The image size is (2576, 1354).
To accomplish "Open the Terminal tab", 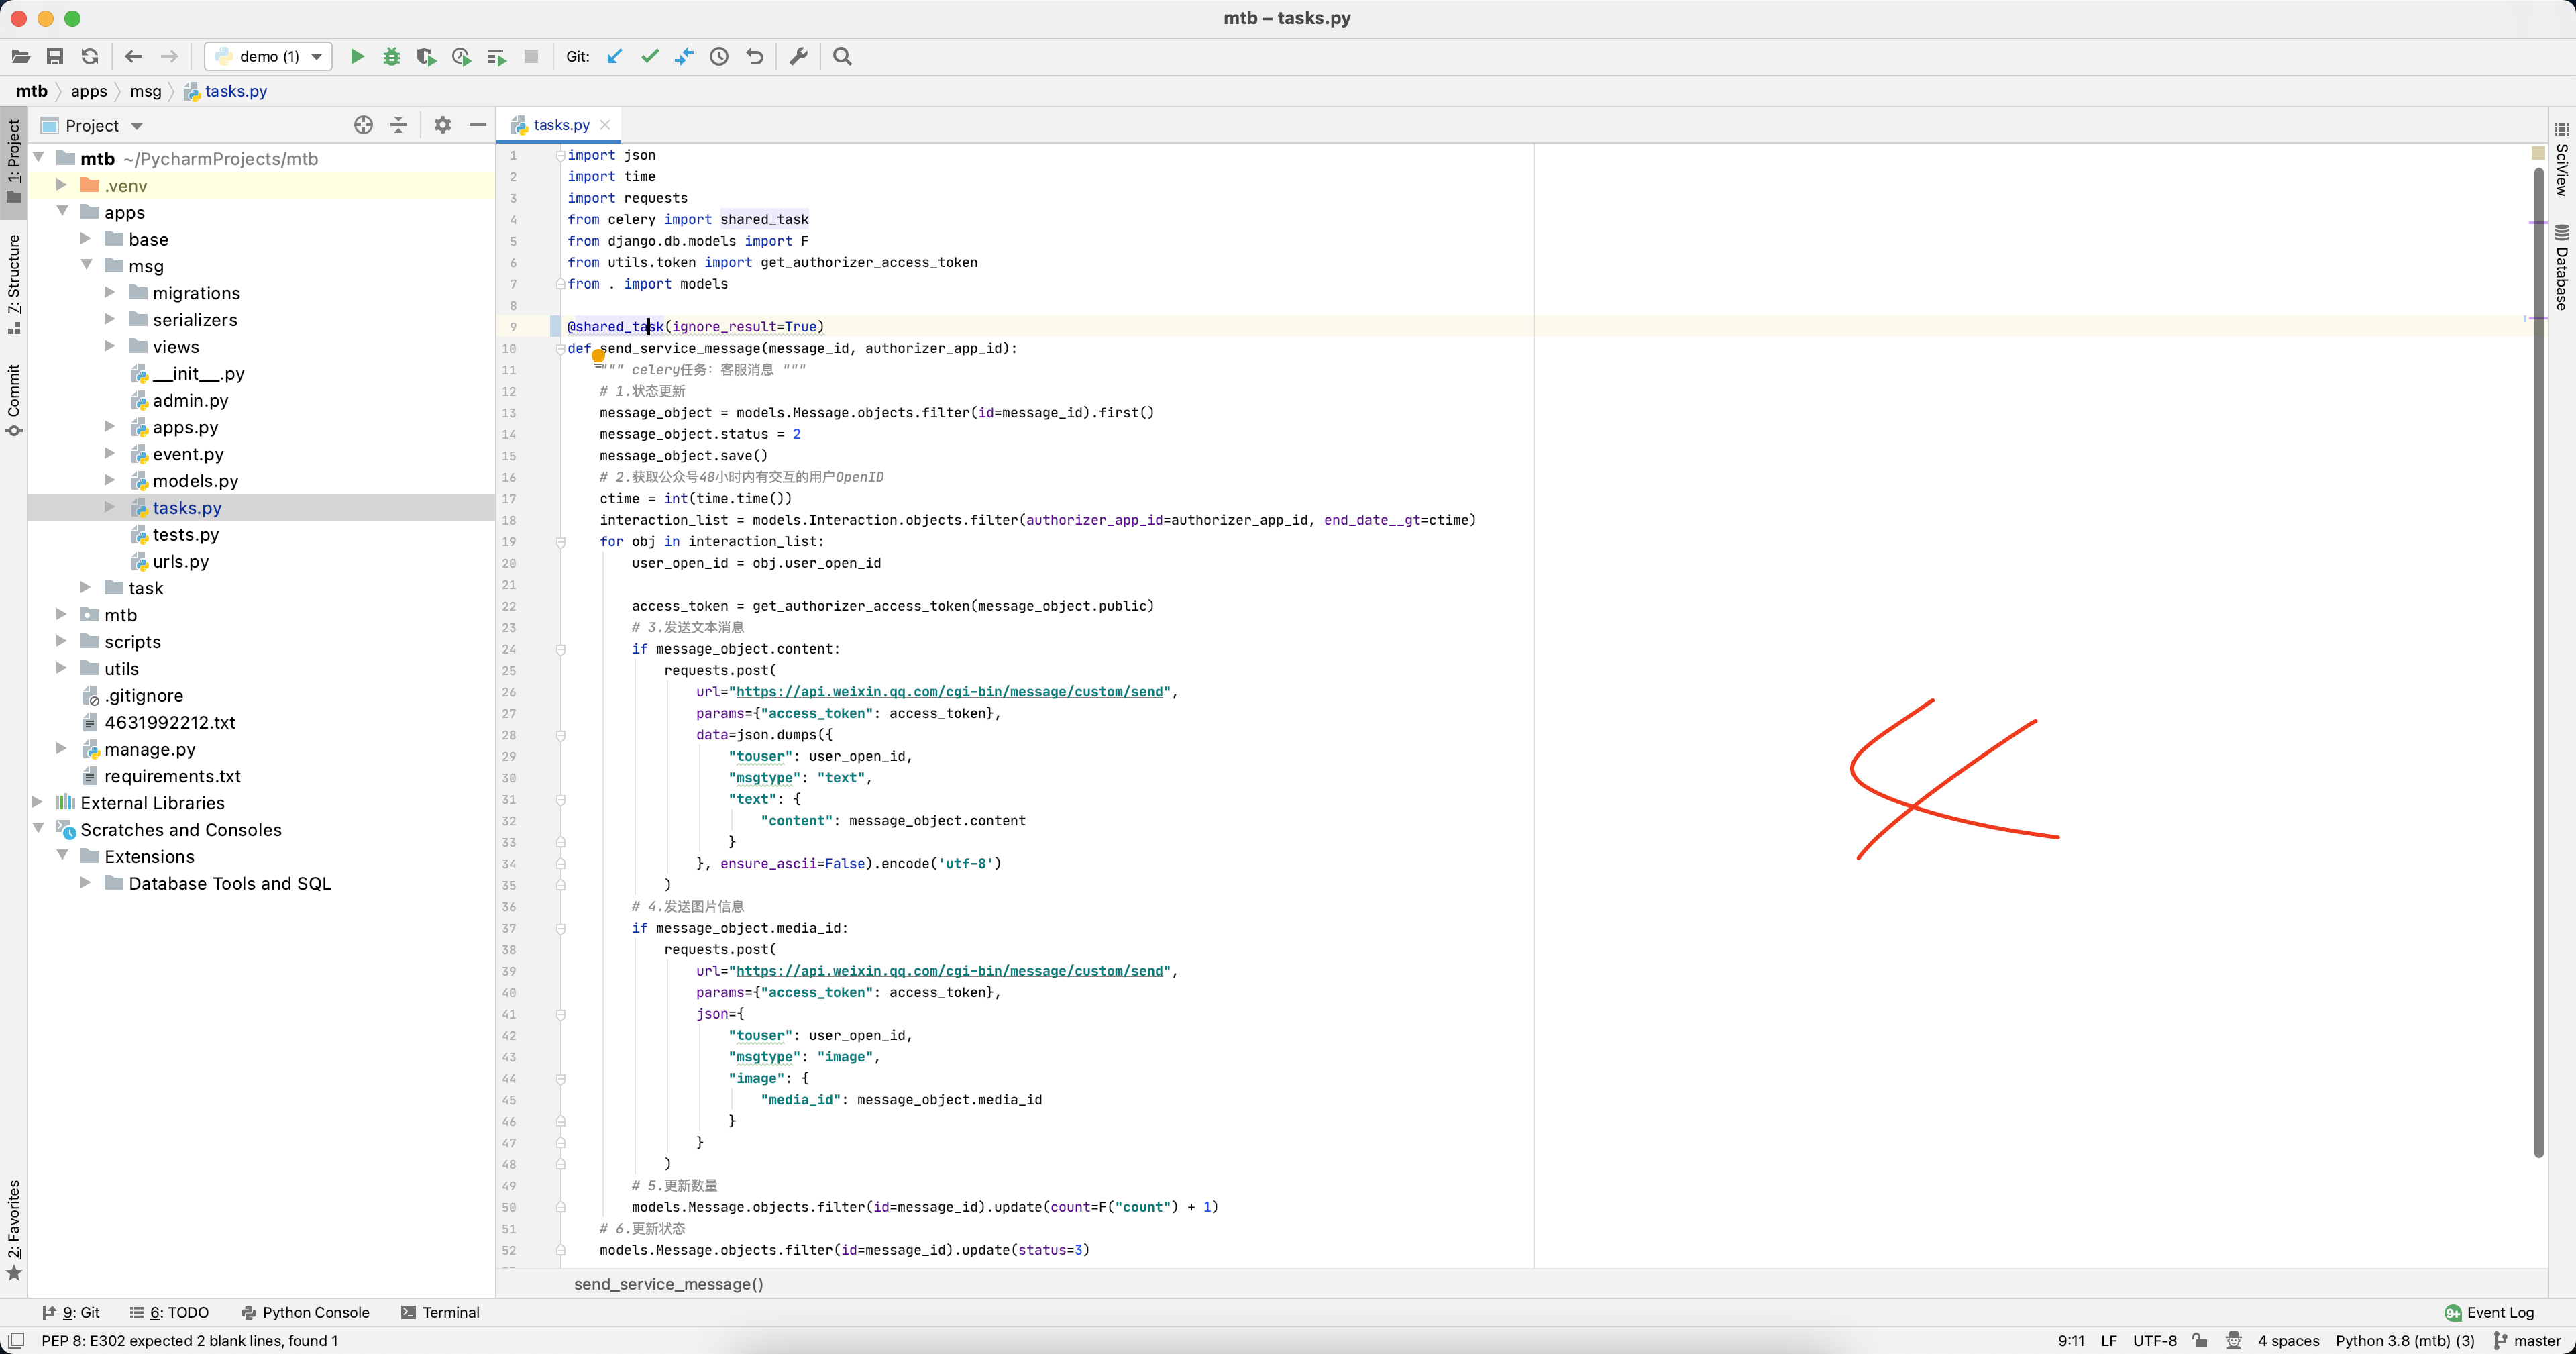I will point(440,1312).
